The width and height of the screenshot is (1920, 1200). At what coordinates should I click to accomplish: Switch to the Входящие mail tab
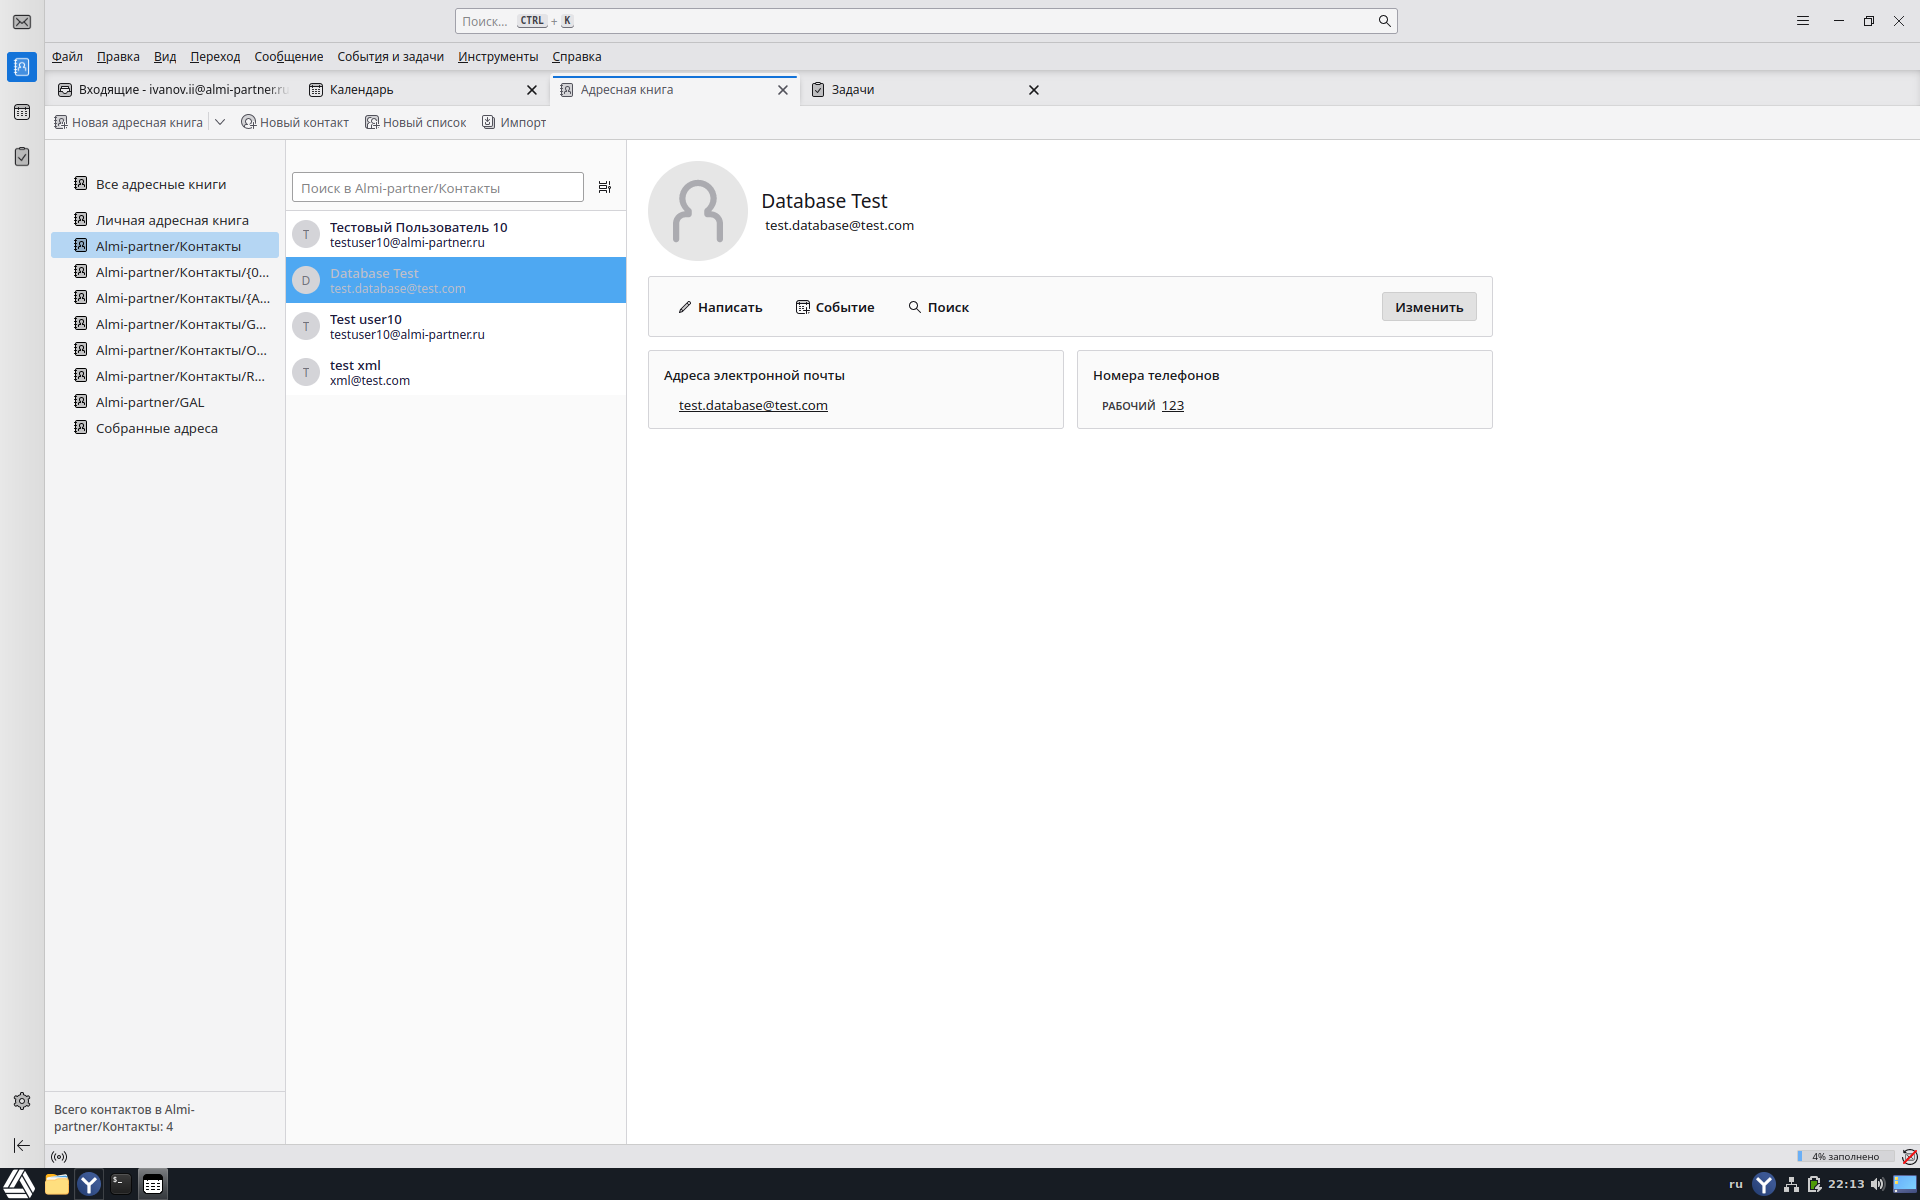172,90
